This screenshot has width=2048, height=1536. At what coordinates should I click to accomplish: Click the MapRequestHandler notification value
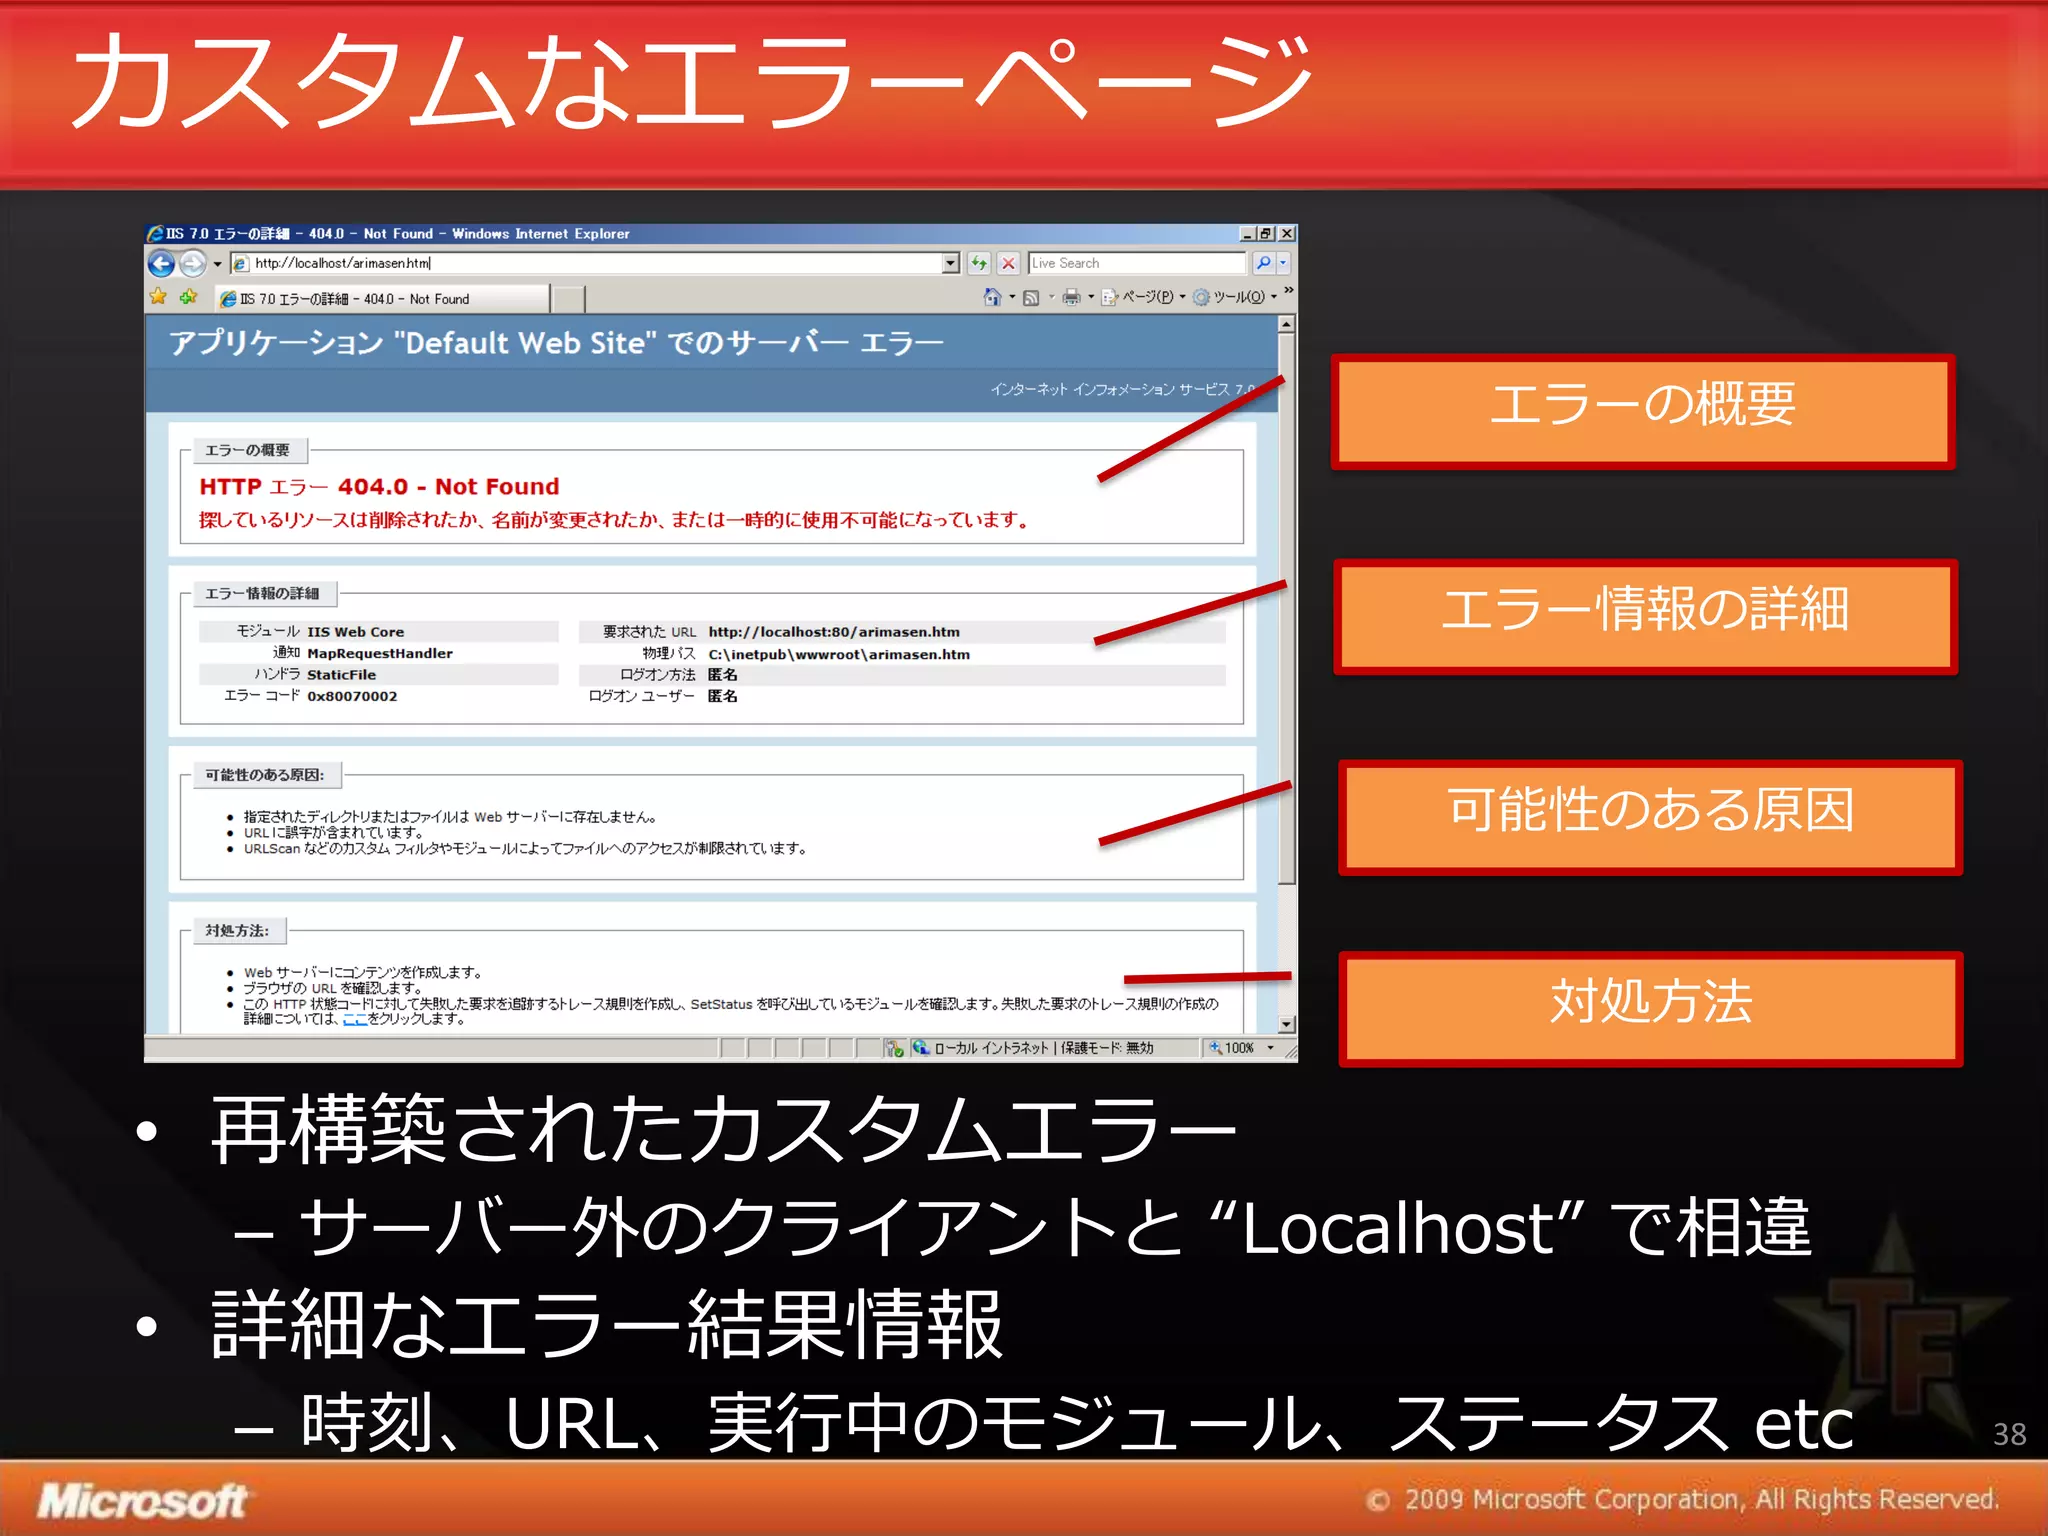(380, 654)
